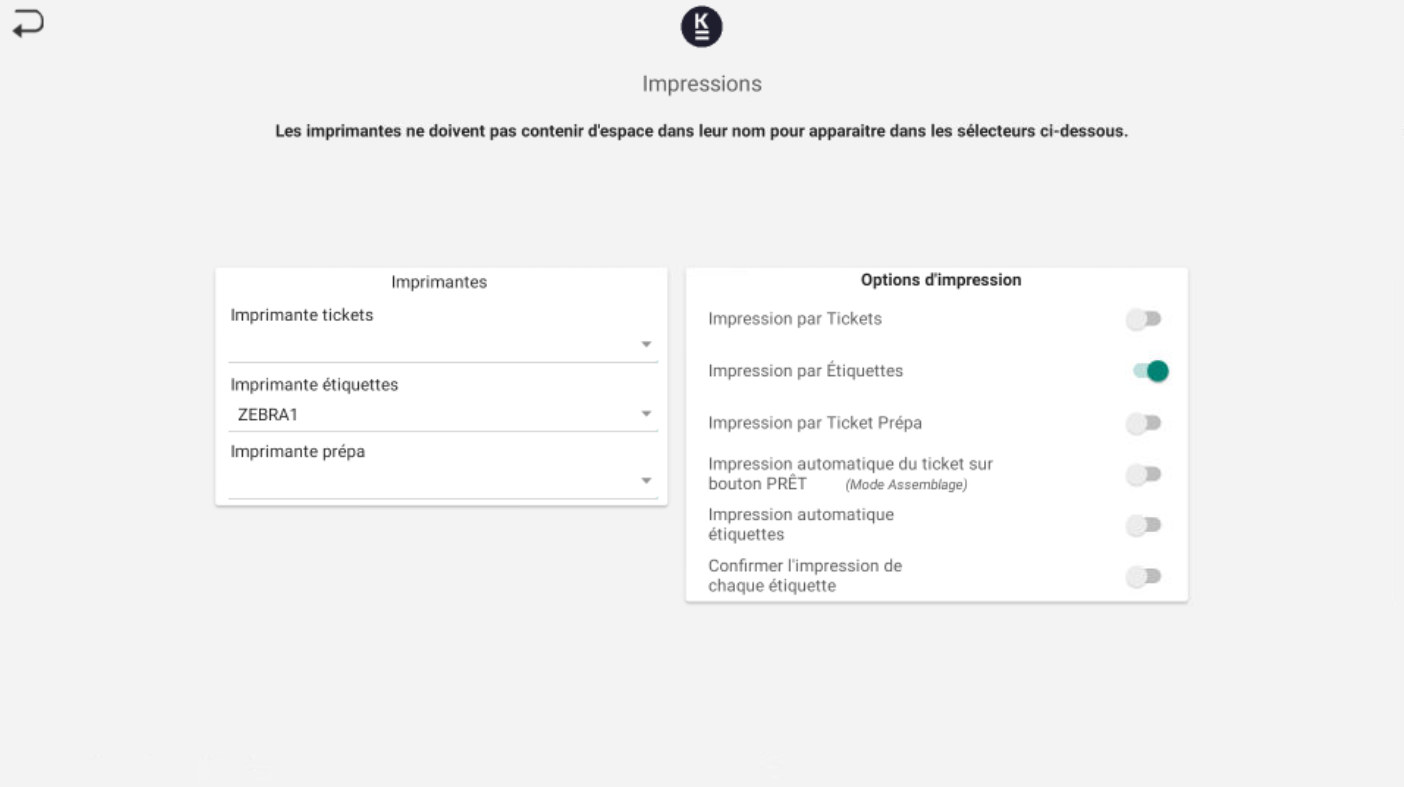Click the Mode Assemblage note text
This screenshot has width=1404, height=787.
pos(906,486)
